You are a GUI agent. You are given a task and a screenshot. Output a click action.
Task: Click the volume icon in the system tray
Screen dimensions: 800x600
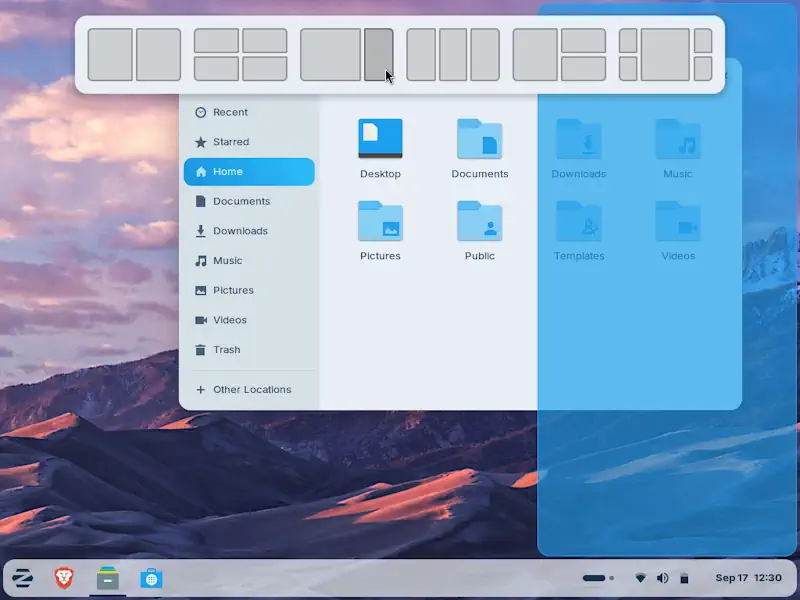(x=662, y=577)
